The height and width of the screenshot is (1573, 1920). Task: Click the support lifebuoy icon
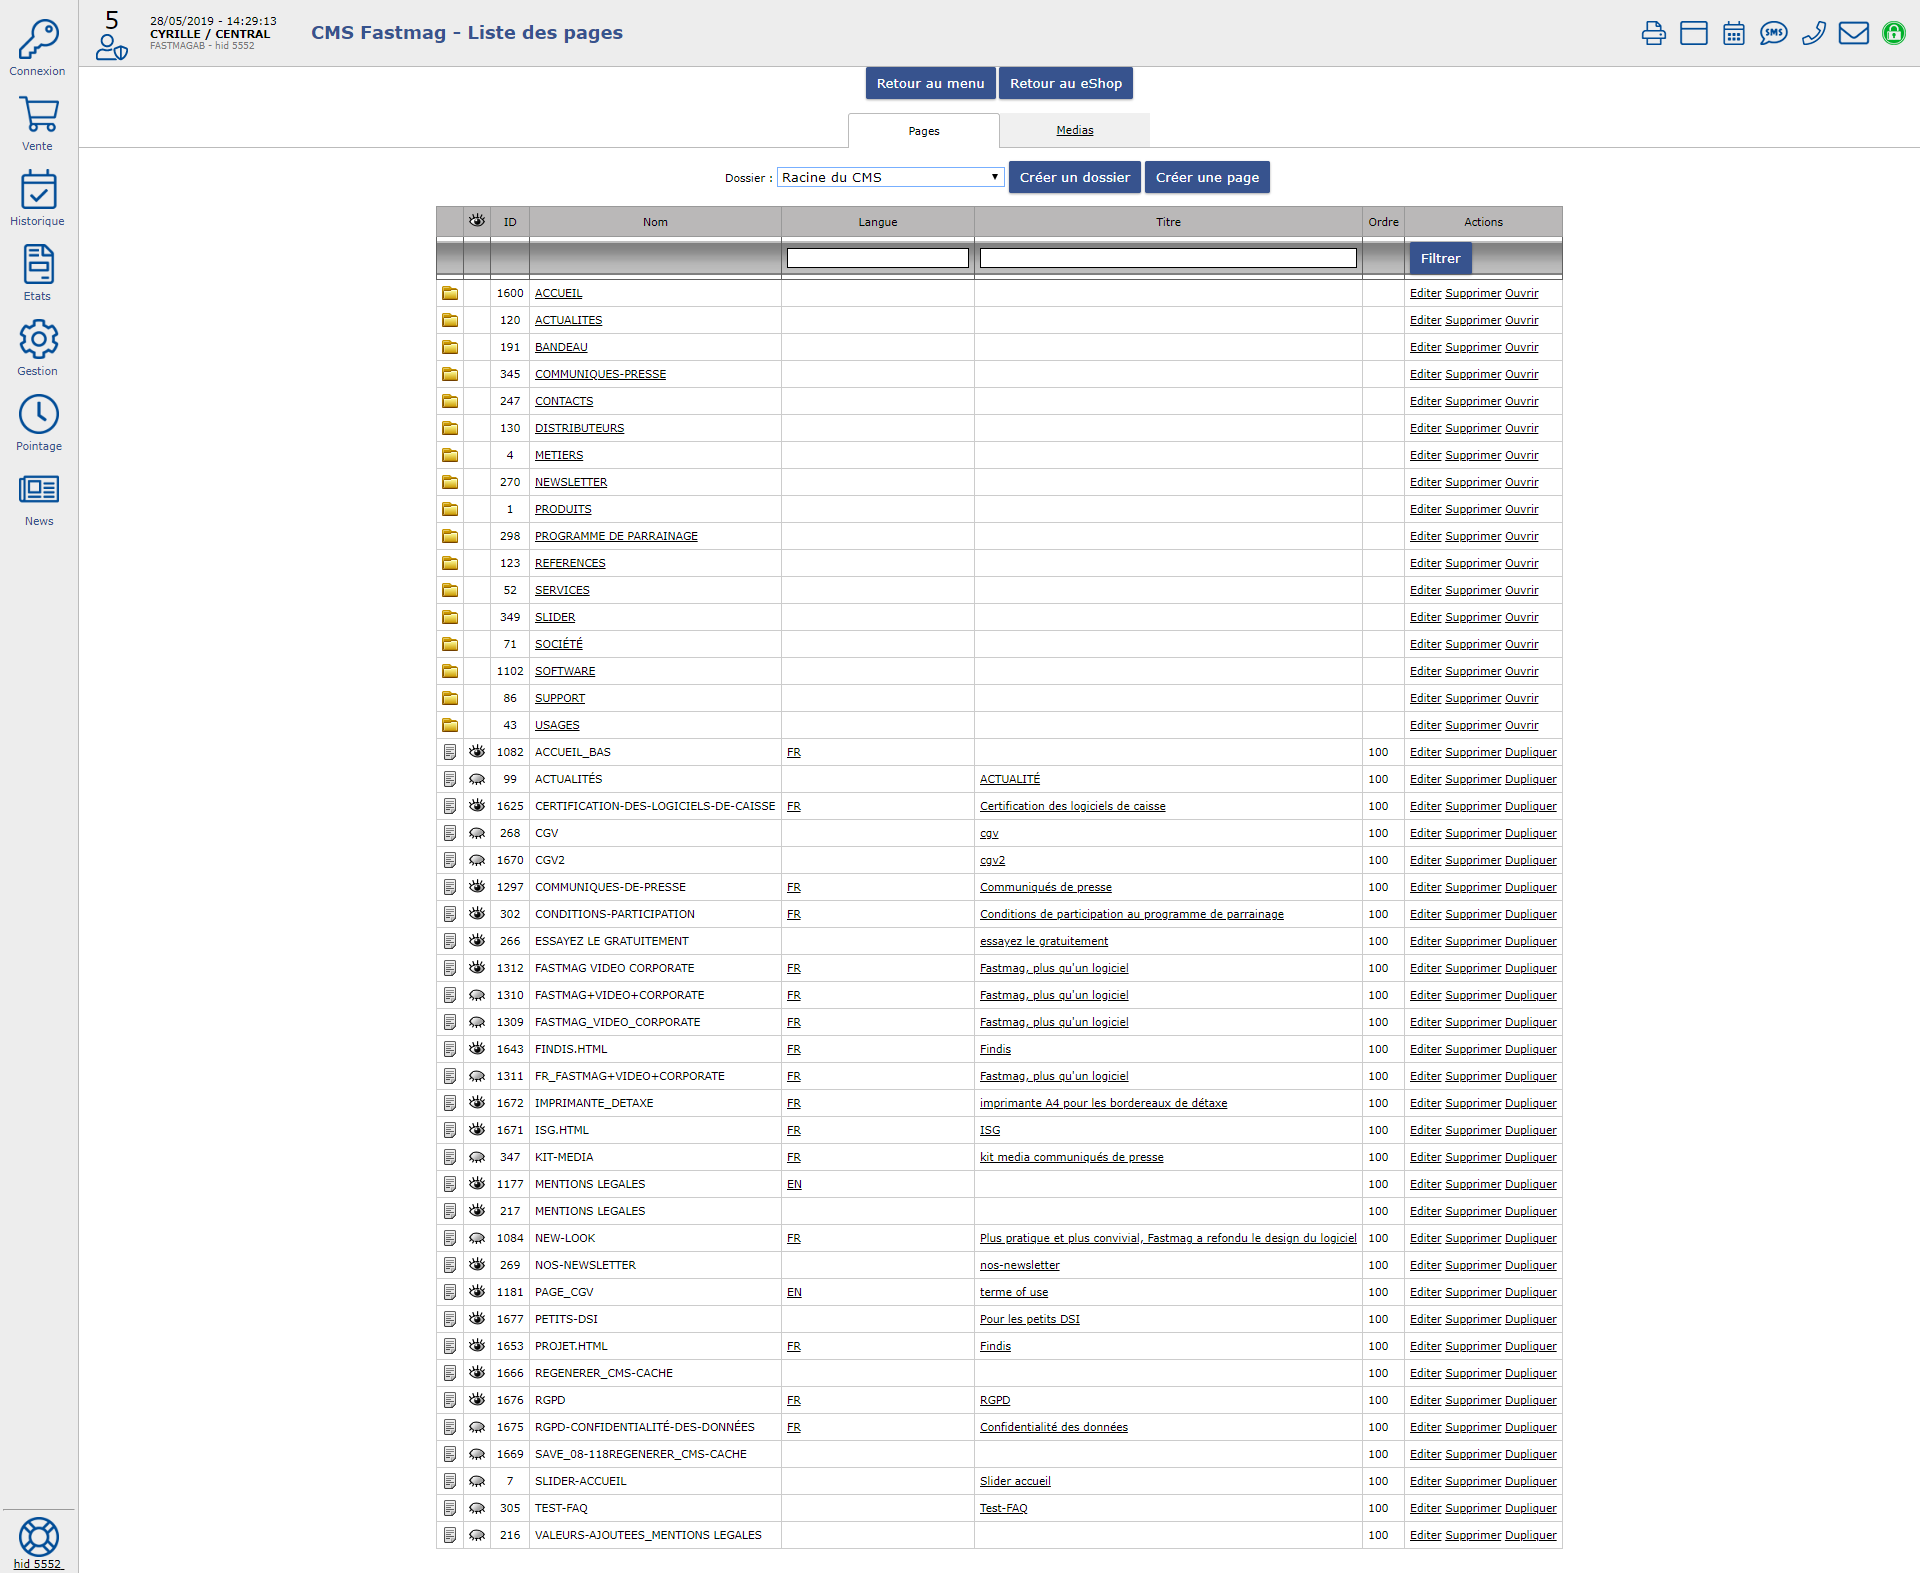point(38,1536)
